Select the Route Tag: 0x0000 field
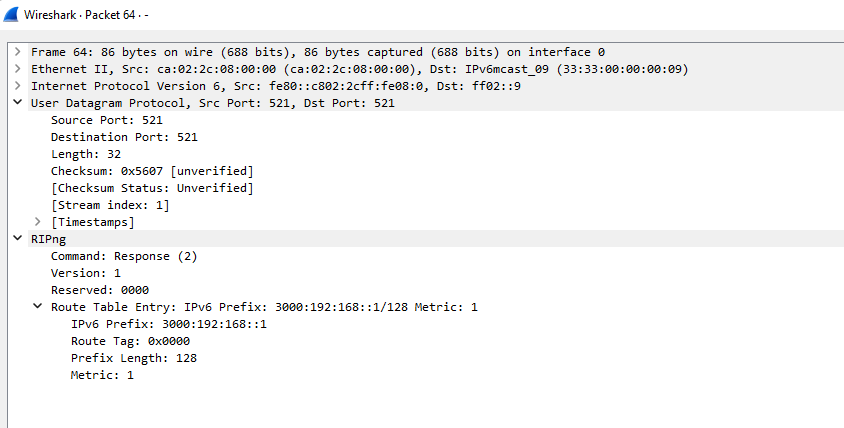844x428 pixels. (130, 341)
